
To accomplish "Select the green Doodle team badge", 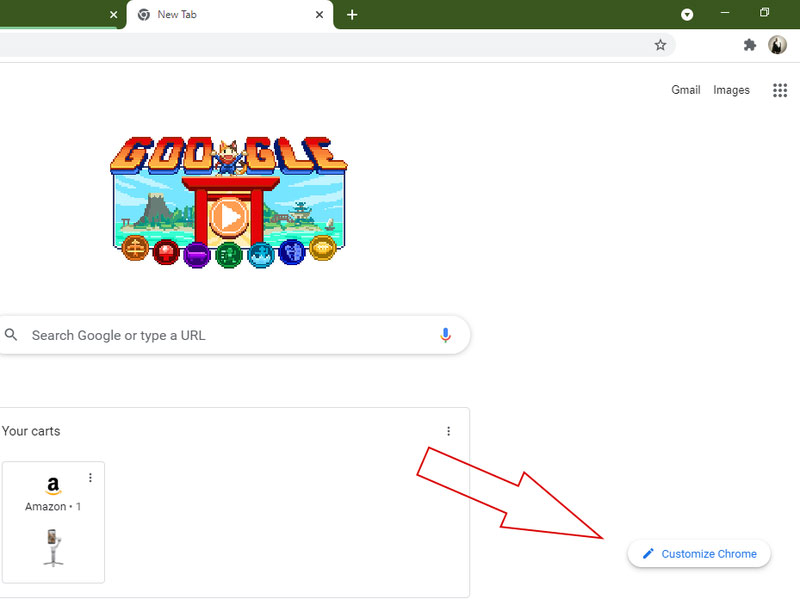I will pos(229,255).
